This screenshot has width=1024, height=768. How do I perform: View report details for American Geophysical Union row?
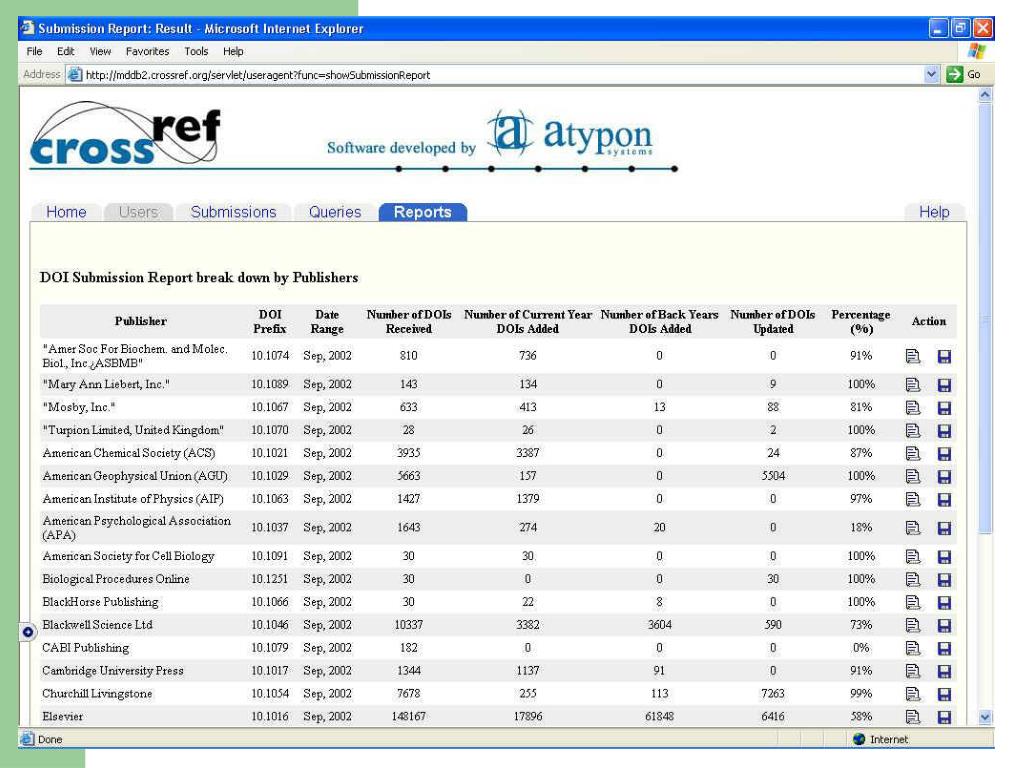[912, 476]
